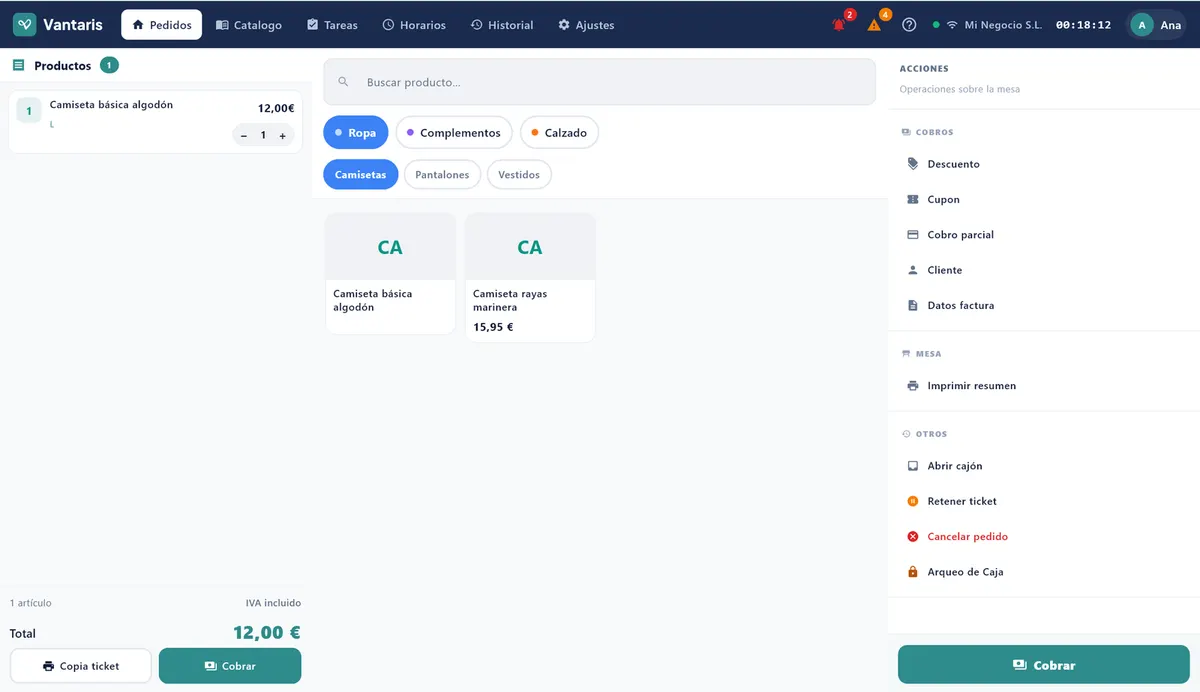Click the help question mark icon
1200x692 pixels.
[x=909, y=25]
